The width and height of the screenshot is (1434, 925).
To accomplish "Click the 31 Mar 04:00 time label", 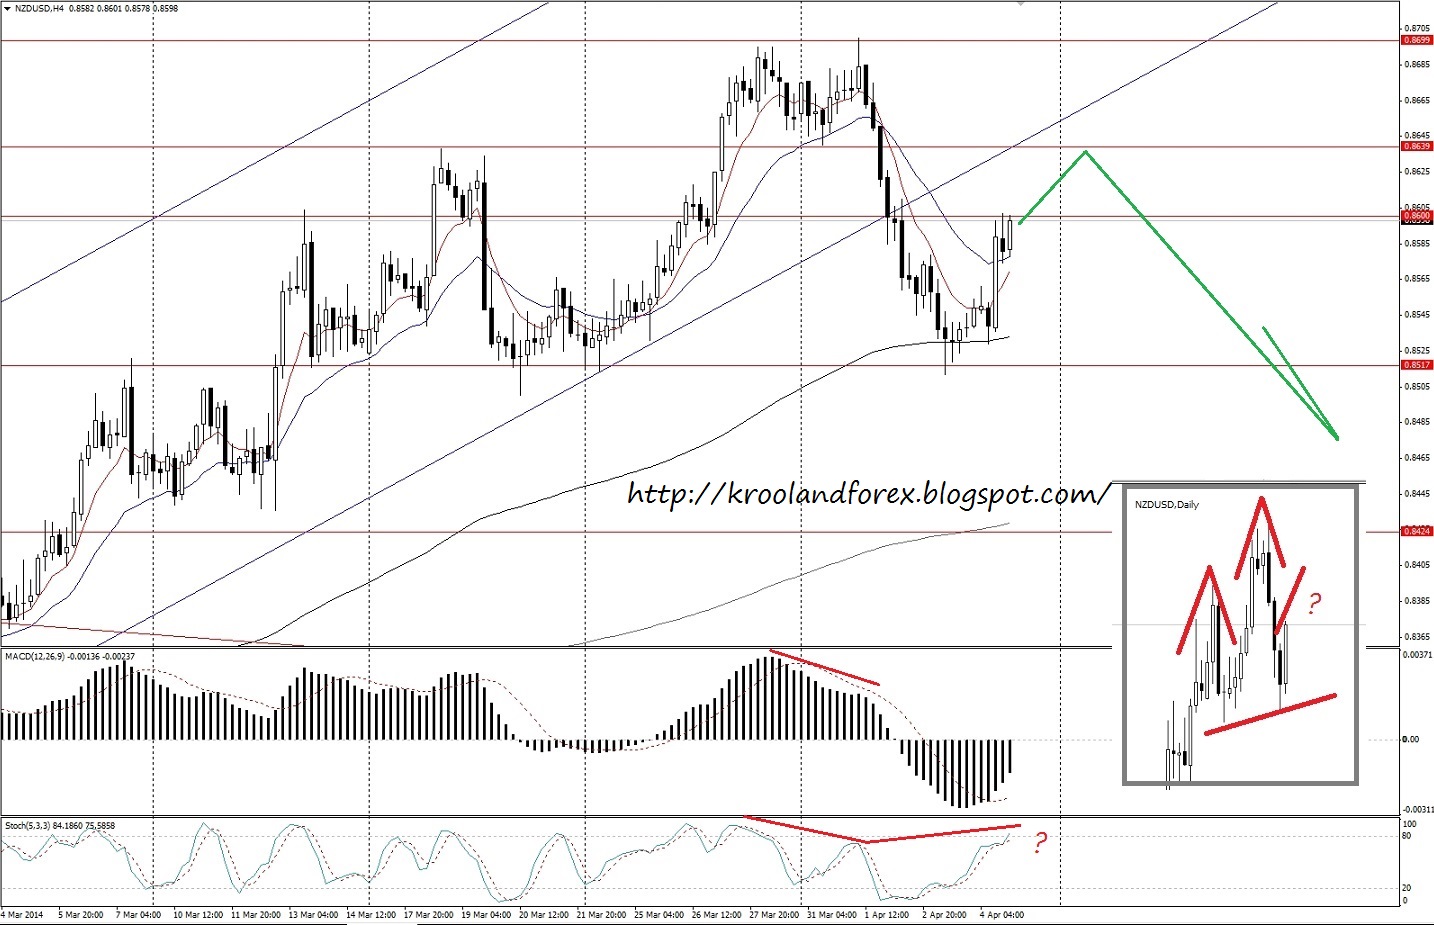I will click(x=832, y=914).
